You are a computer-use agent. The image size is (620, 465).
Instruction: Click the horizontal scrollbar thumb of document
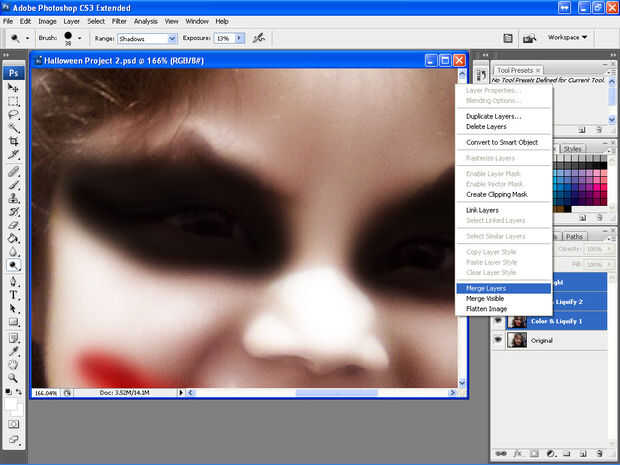click(336, 393)
